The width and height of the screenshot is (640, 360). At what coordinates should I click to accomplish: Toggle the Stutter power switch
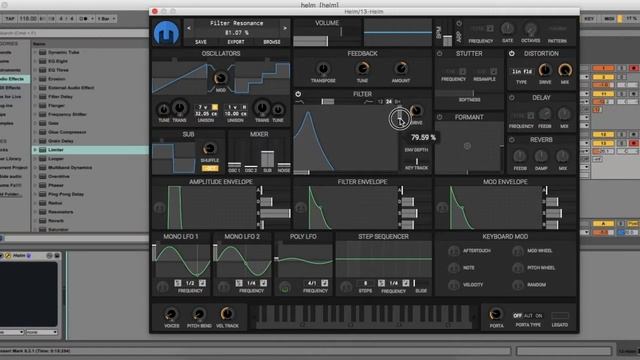440,53
